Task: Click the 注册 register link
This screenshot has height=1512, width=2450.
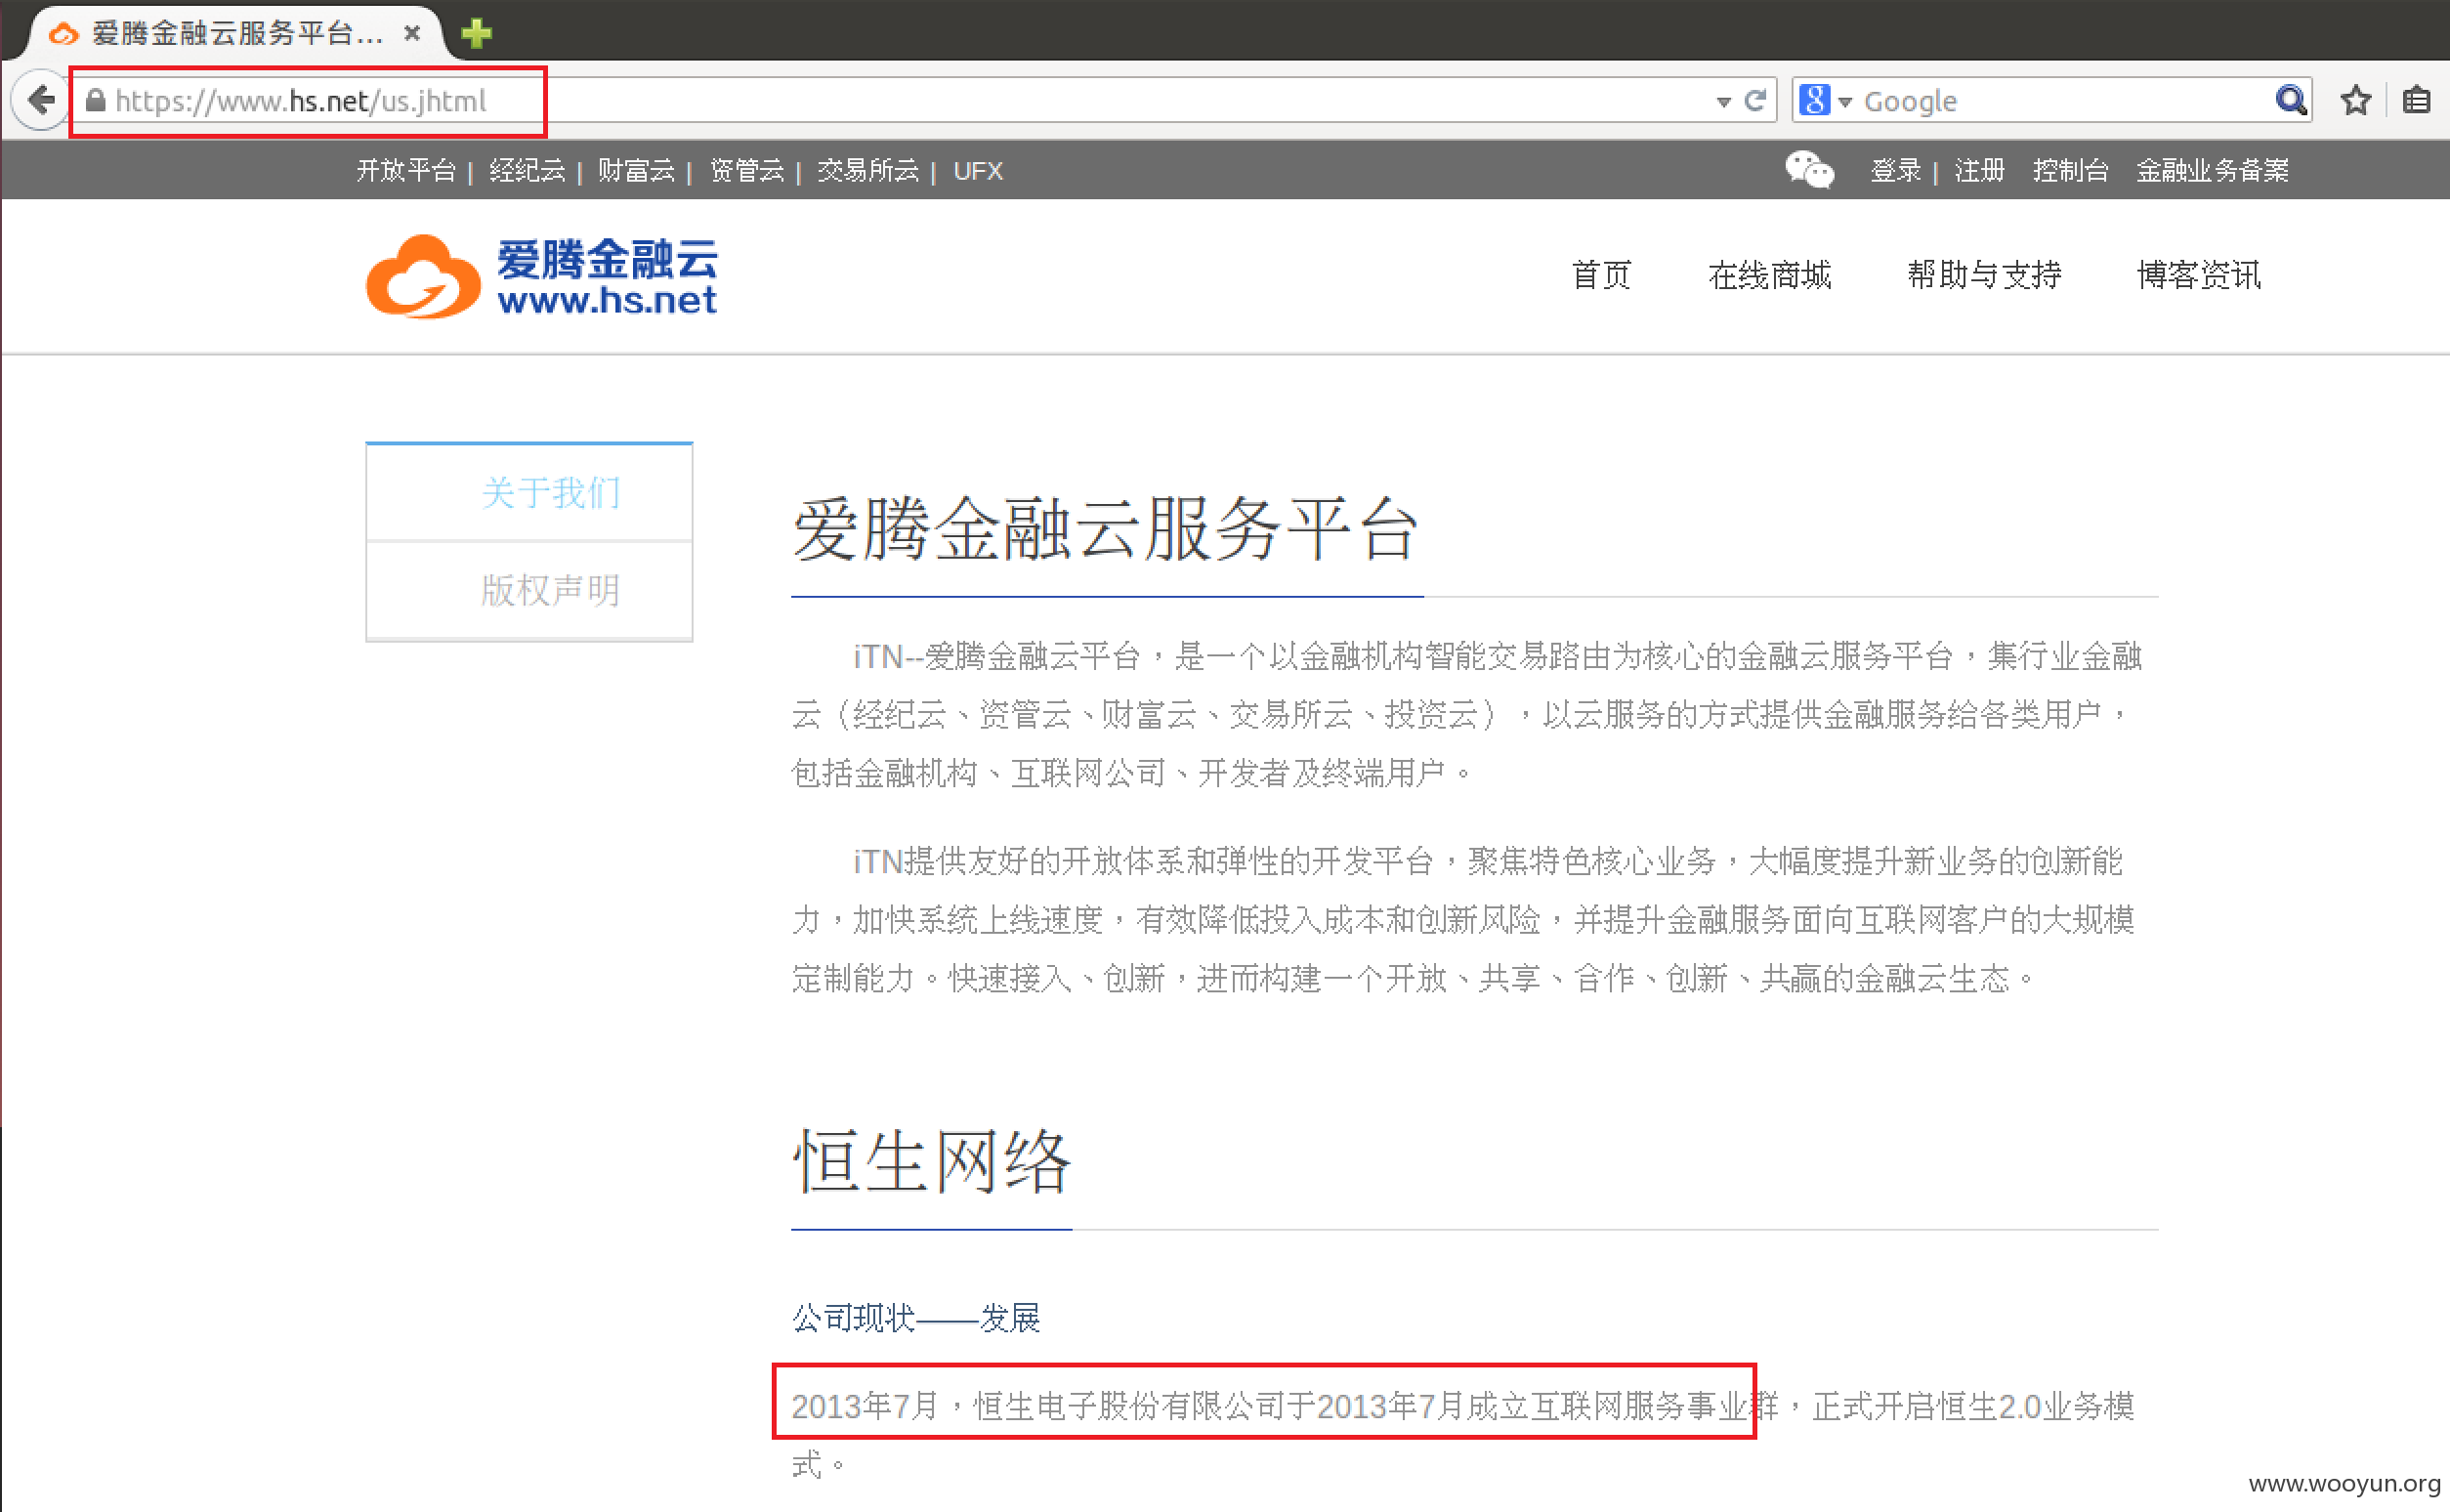Action: click(1979, 171)
